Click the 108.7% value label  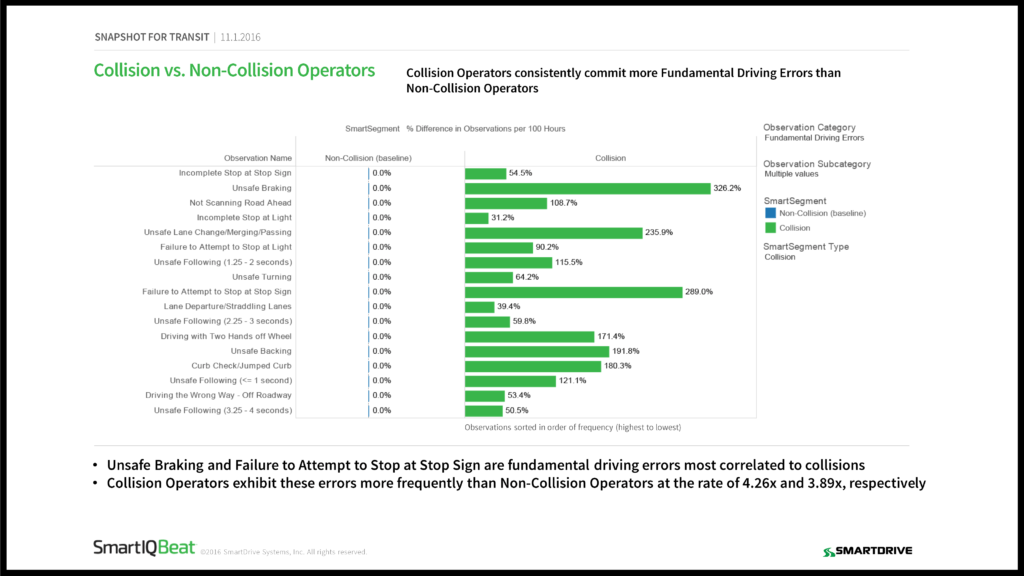coord(564,203)
